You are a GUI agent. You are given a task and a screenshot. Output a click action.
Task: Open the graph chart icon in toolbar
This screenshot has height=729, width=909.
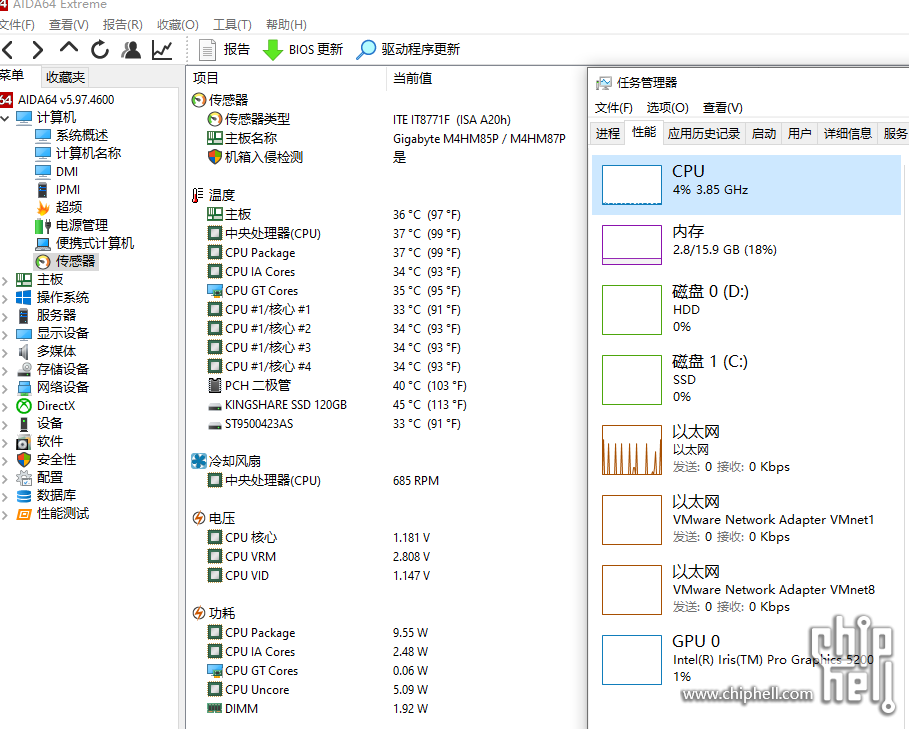[162, 50]
